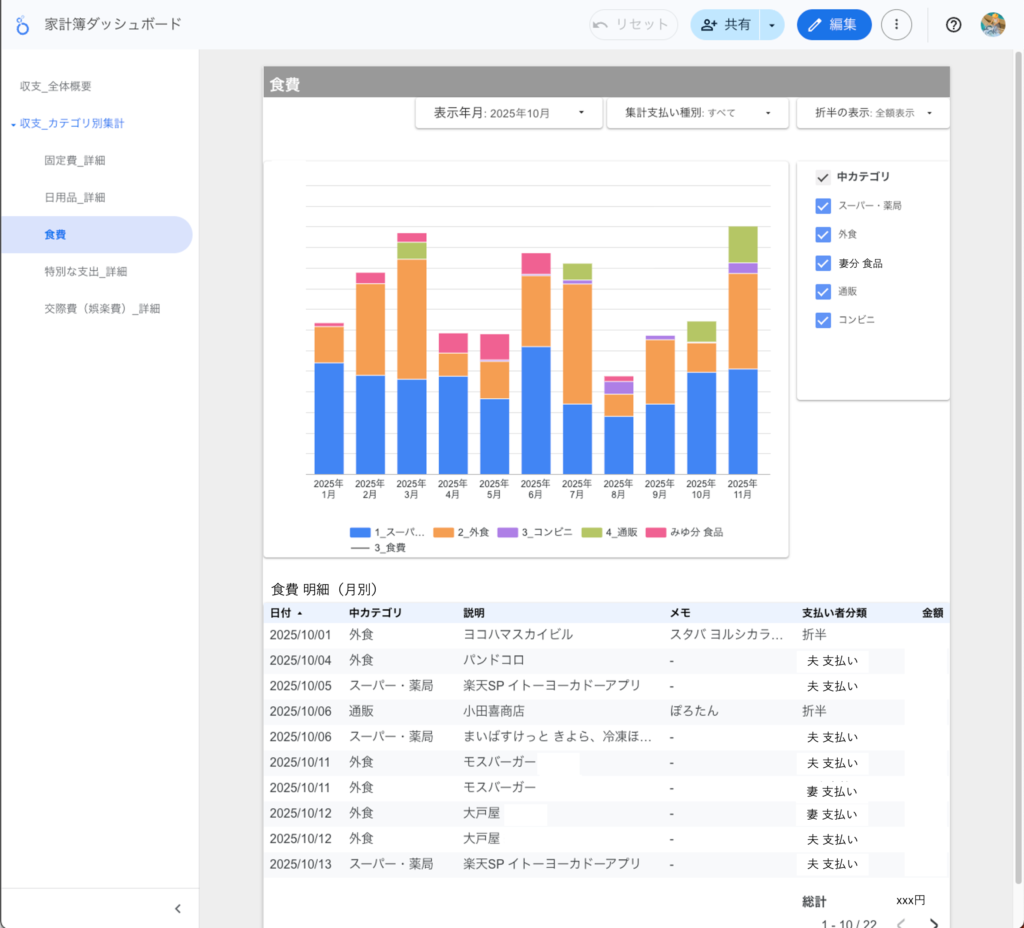1024x928 pixels.
Task: Go to previous page of table
Action: [900, 924]
